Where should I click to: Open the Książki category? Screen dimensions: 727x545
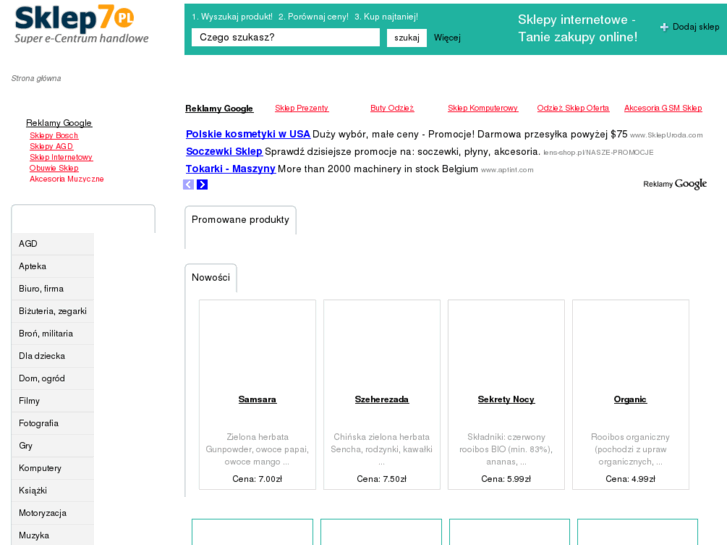(x=52, y=490)
